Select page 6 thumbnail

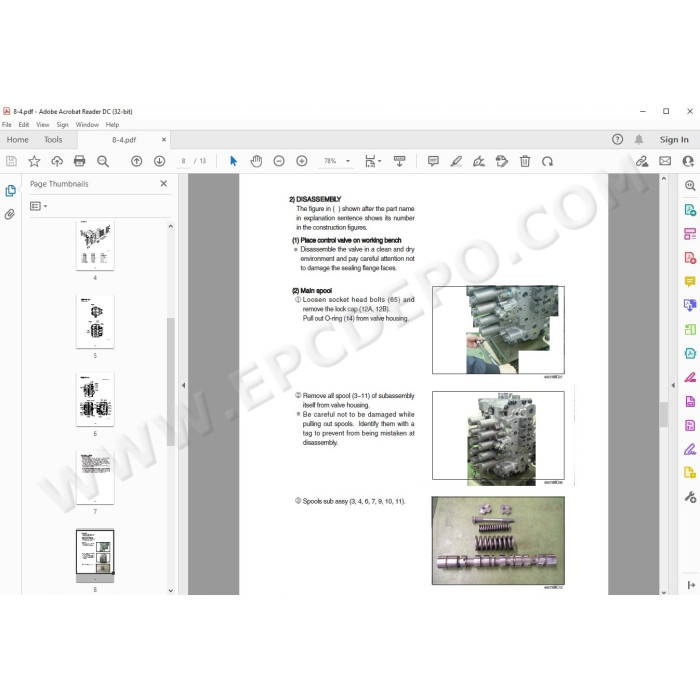coord(95,400)
